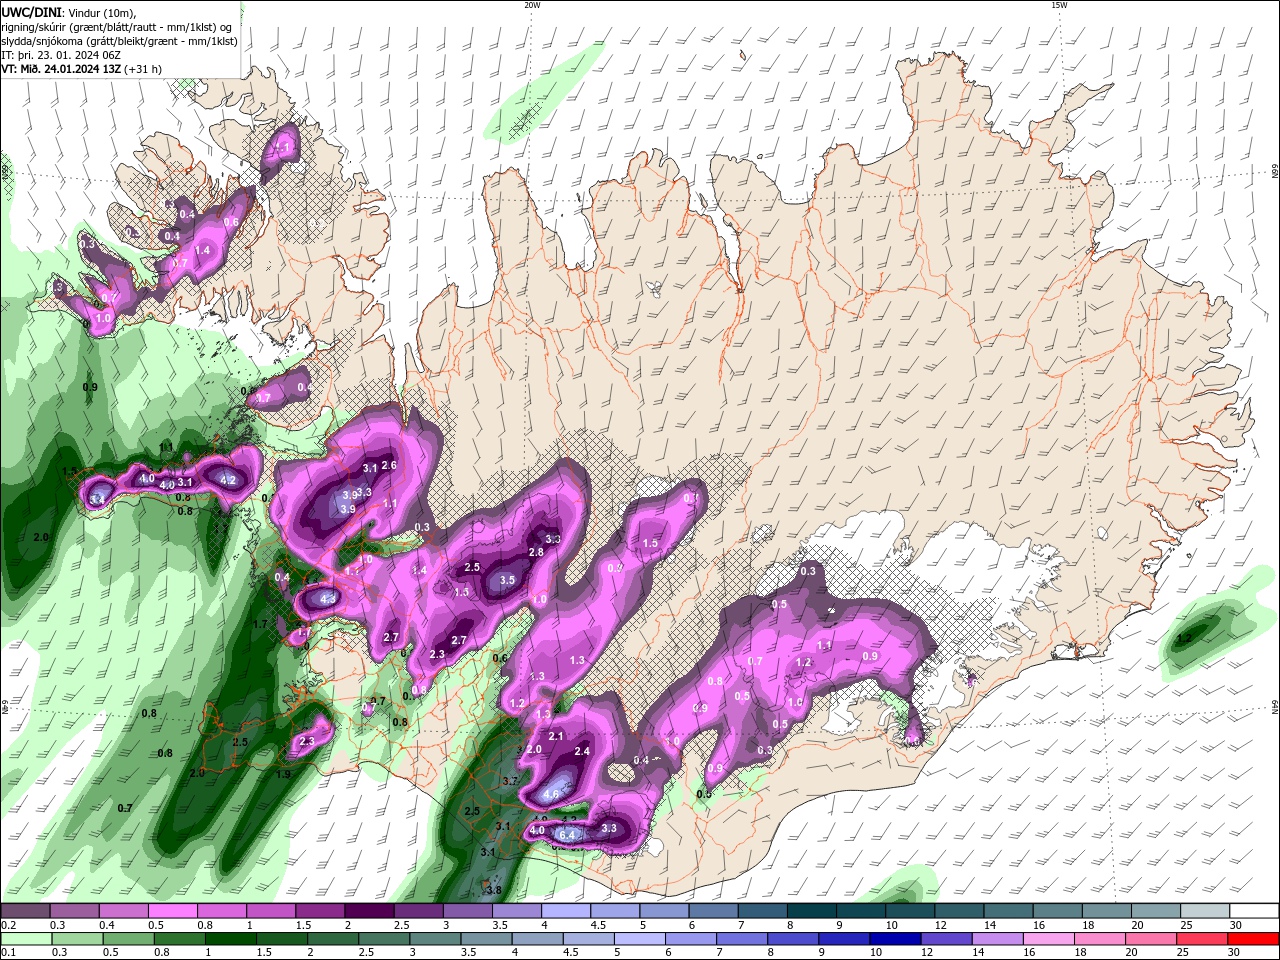This screenshot has height=960, width=1280.
Task: Click the 'Vindur (10m)' heading text
Action: [101, 11]
